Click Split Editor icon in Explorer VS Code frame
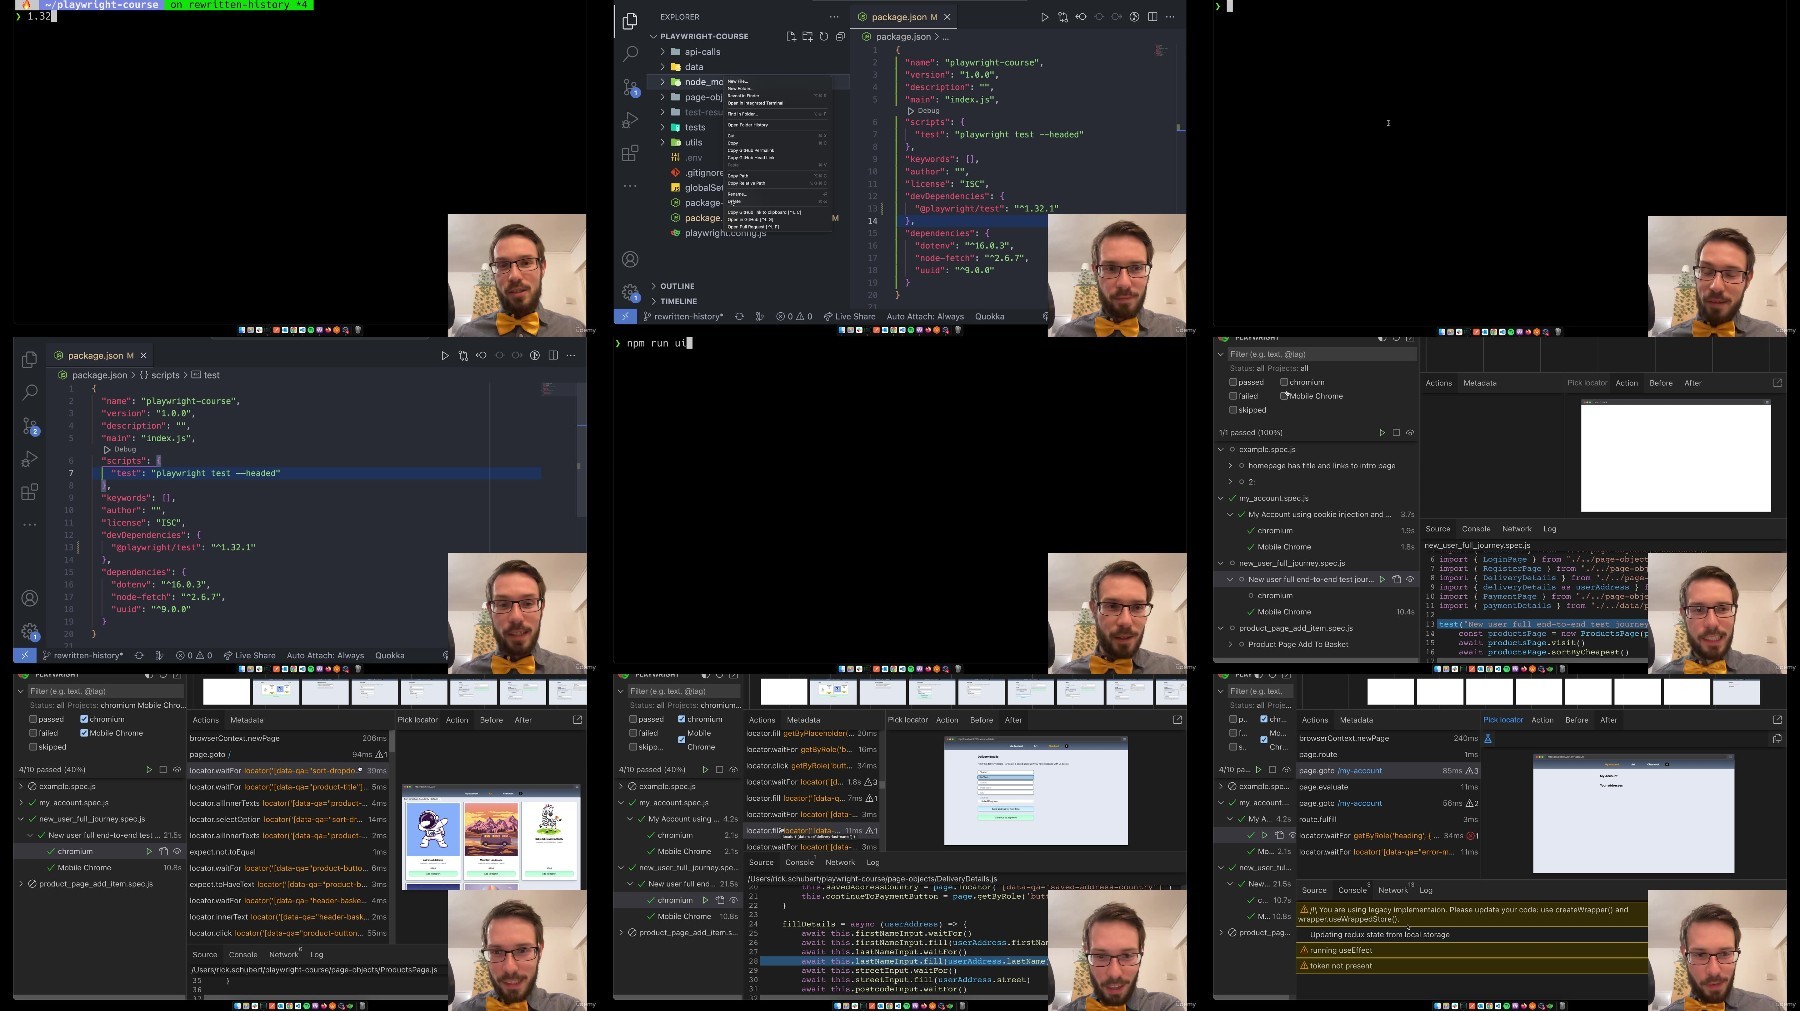The image size is (1800, 1011). tap(1152, 17)
